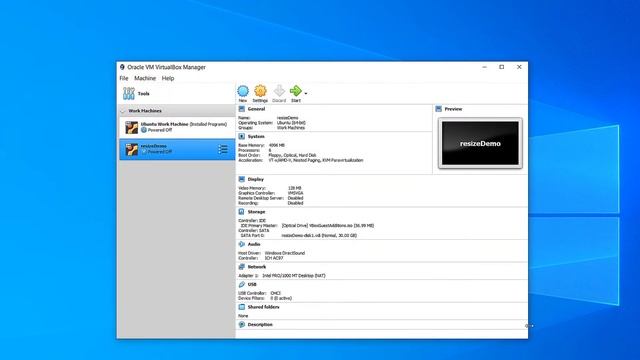Click the Intel PRO/1000 MT Desktop adapter text
The height and width of the screenshot is (360, 640).
294,276
